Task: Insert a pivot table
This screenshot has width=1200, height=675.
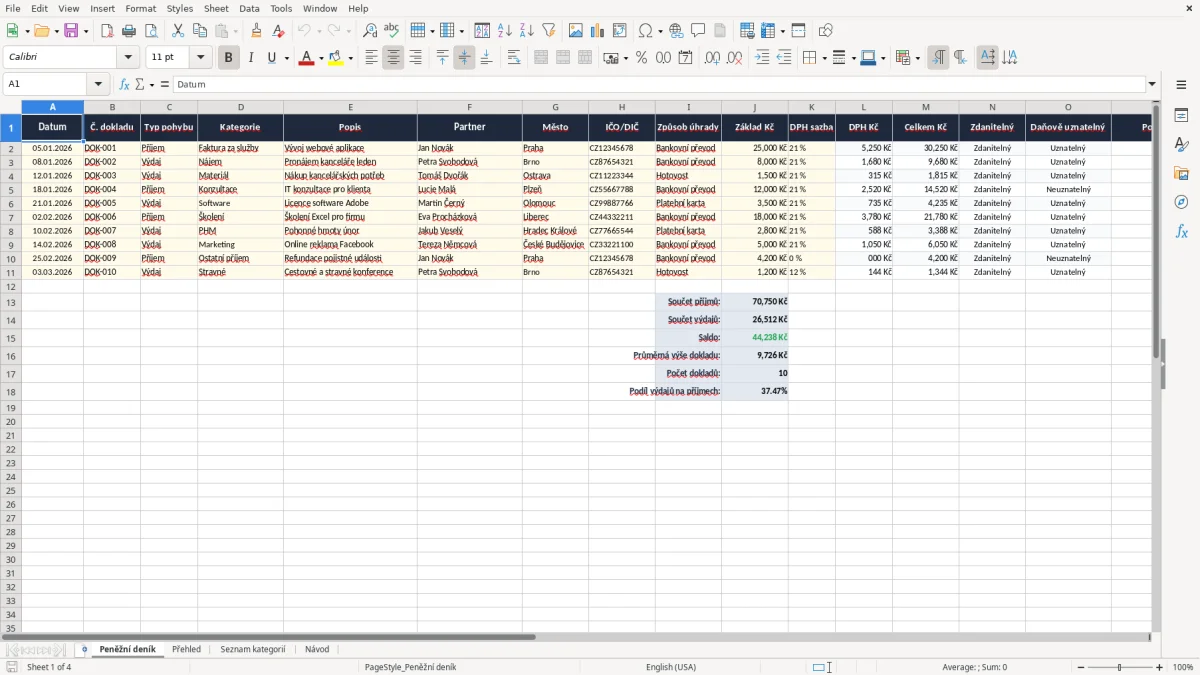Action: point(620,31)
